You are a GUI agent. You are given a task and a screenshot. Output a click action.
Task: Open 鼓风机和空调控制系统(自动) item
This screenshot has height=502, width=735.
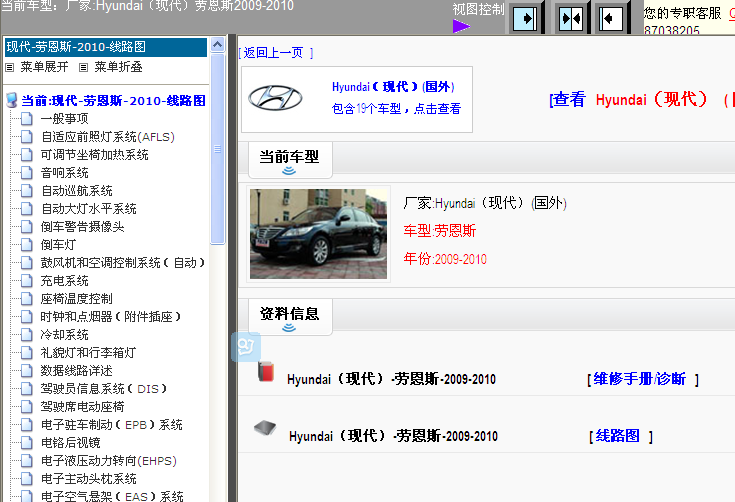[x=123, y=263]
